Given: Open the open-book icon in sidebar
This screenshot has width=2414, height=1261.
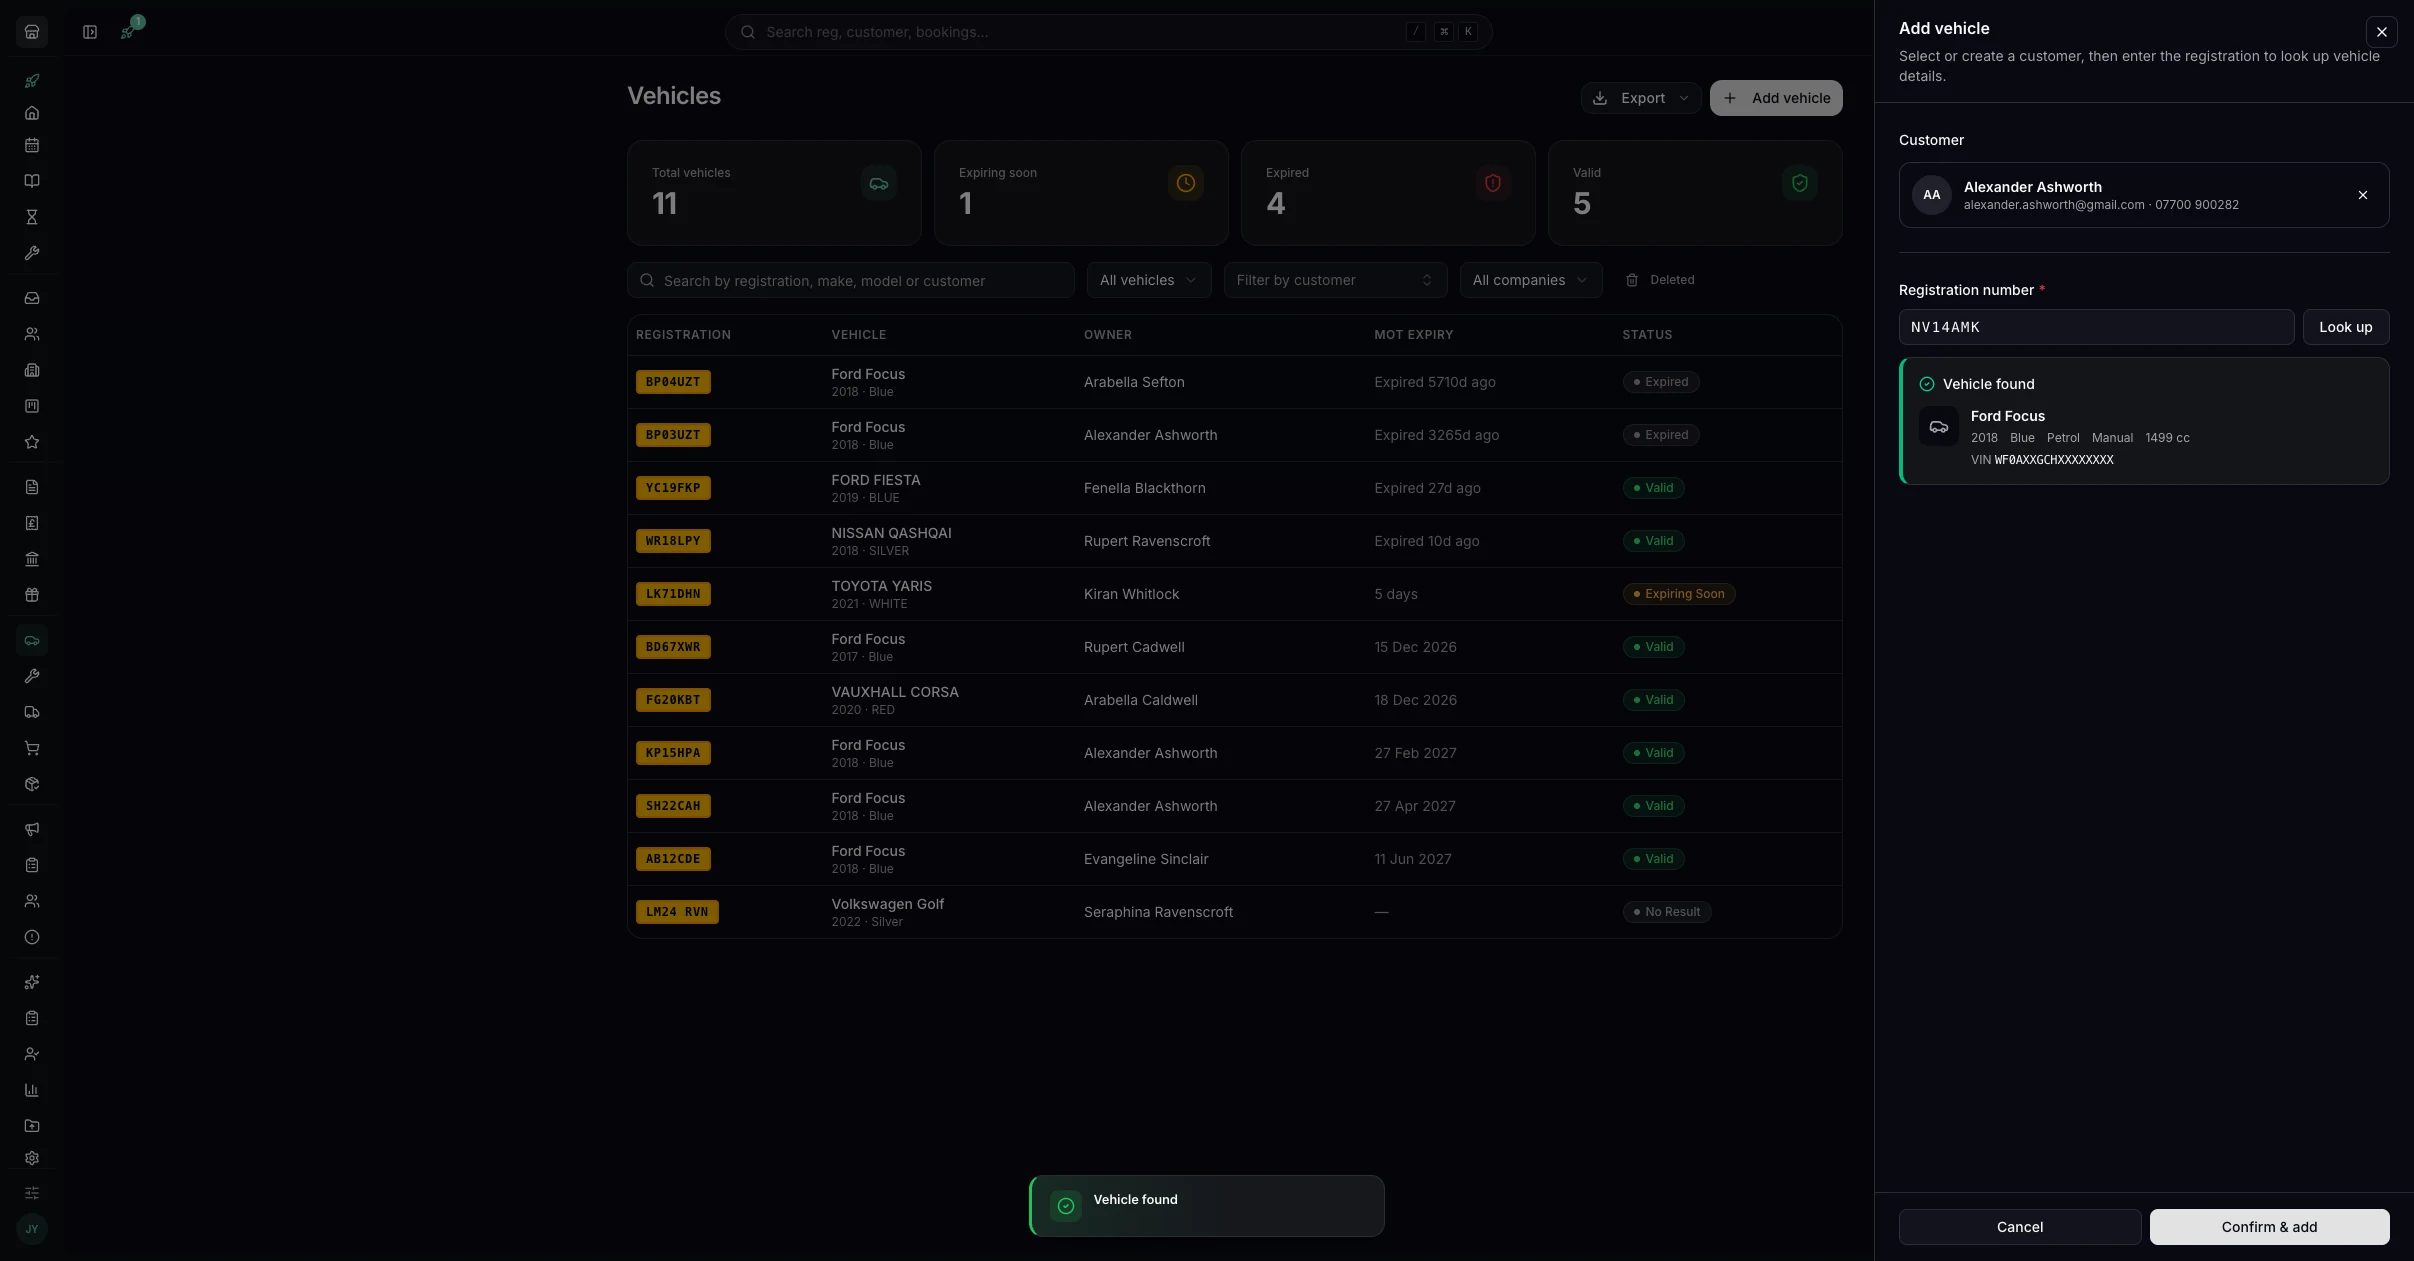Looking at the screenshot, I should (32, 181).
